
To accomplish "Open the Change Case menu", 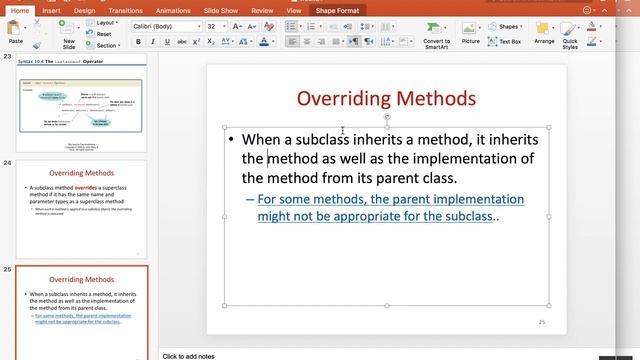I will 245,42.
